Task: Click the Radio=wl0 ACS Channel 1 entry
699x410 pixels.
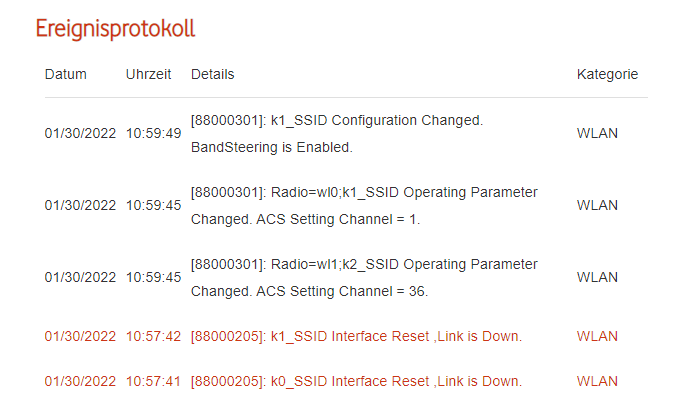Action: (x=363, y=205)
